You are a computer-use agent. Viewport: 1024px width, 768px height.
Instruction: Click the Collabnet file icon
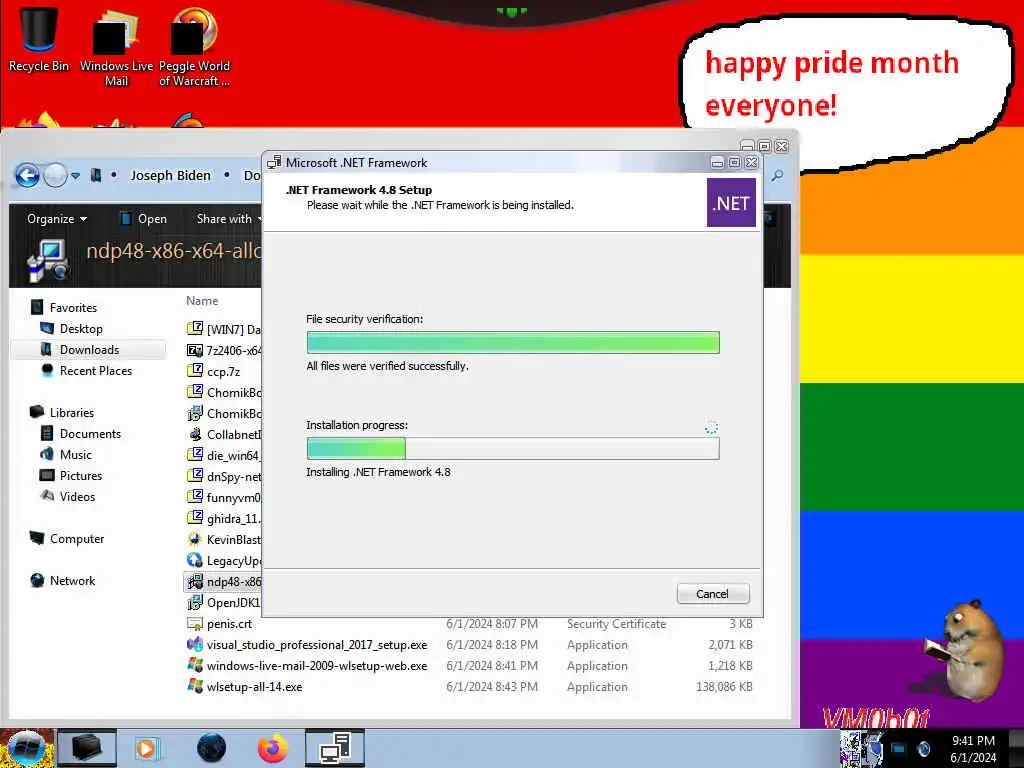pyautogui.click(x=195, y=434)
